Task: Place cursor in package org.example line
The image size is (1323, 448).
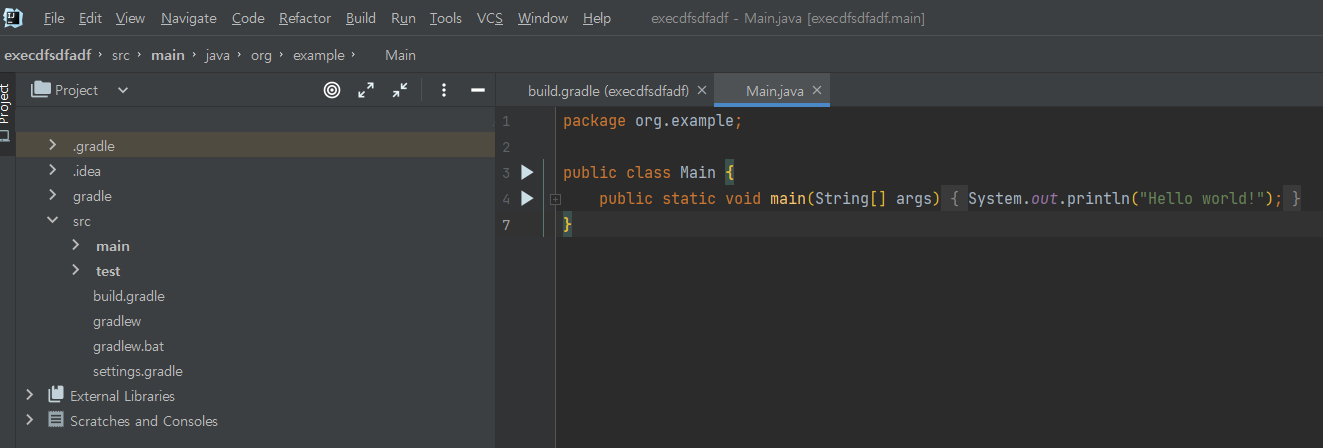Action: point(652,121)
